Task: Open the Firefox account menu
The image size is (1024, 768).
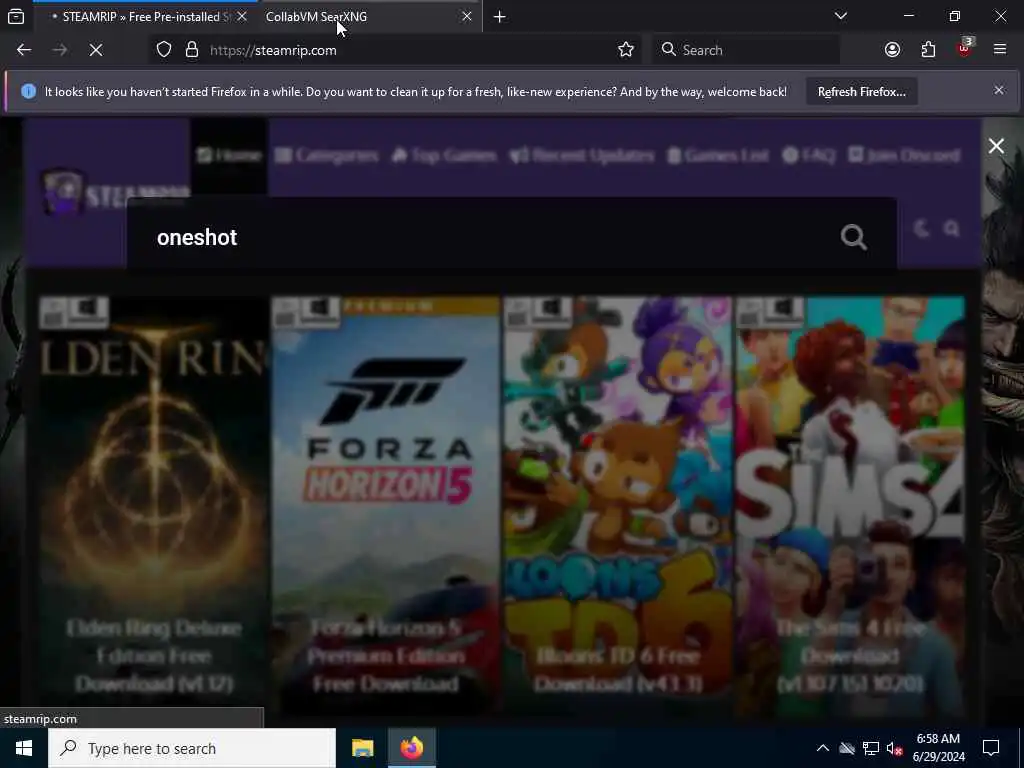Action: (892, 50)
